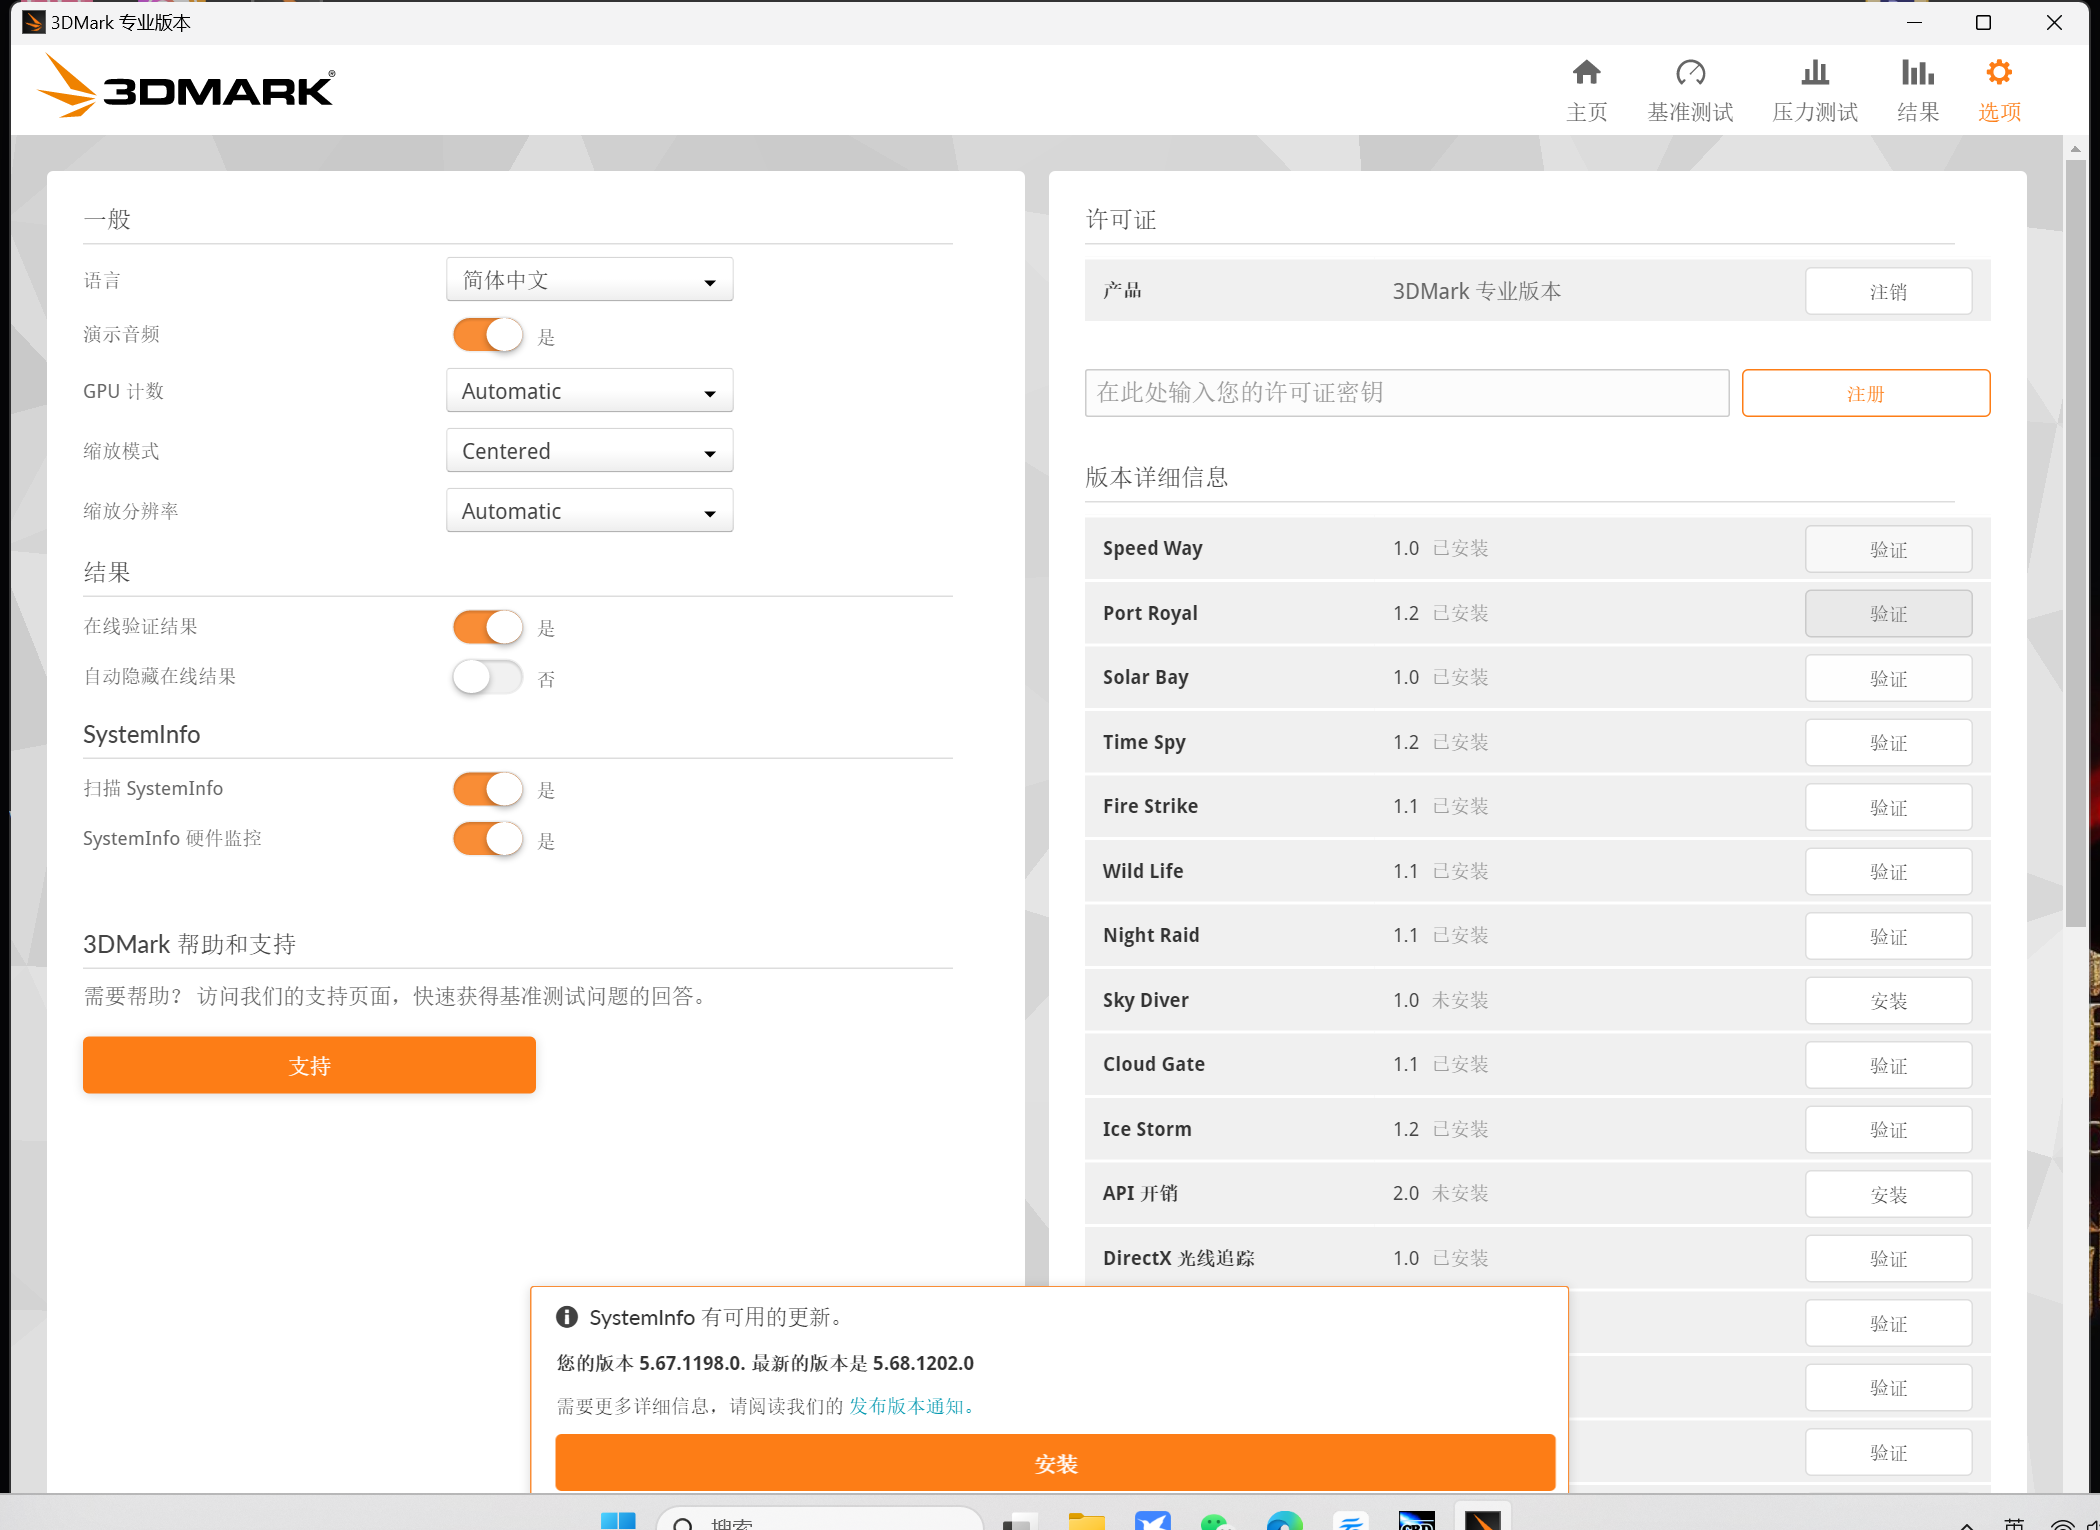Verify the Solar Bay benchmark
This screenshot has width=2100, height=1530.
click(x=1888, y=679)
